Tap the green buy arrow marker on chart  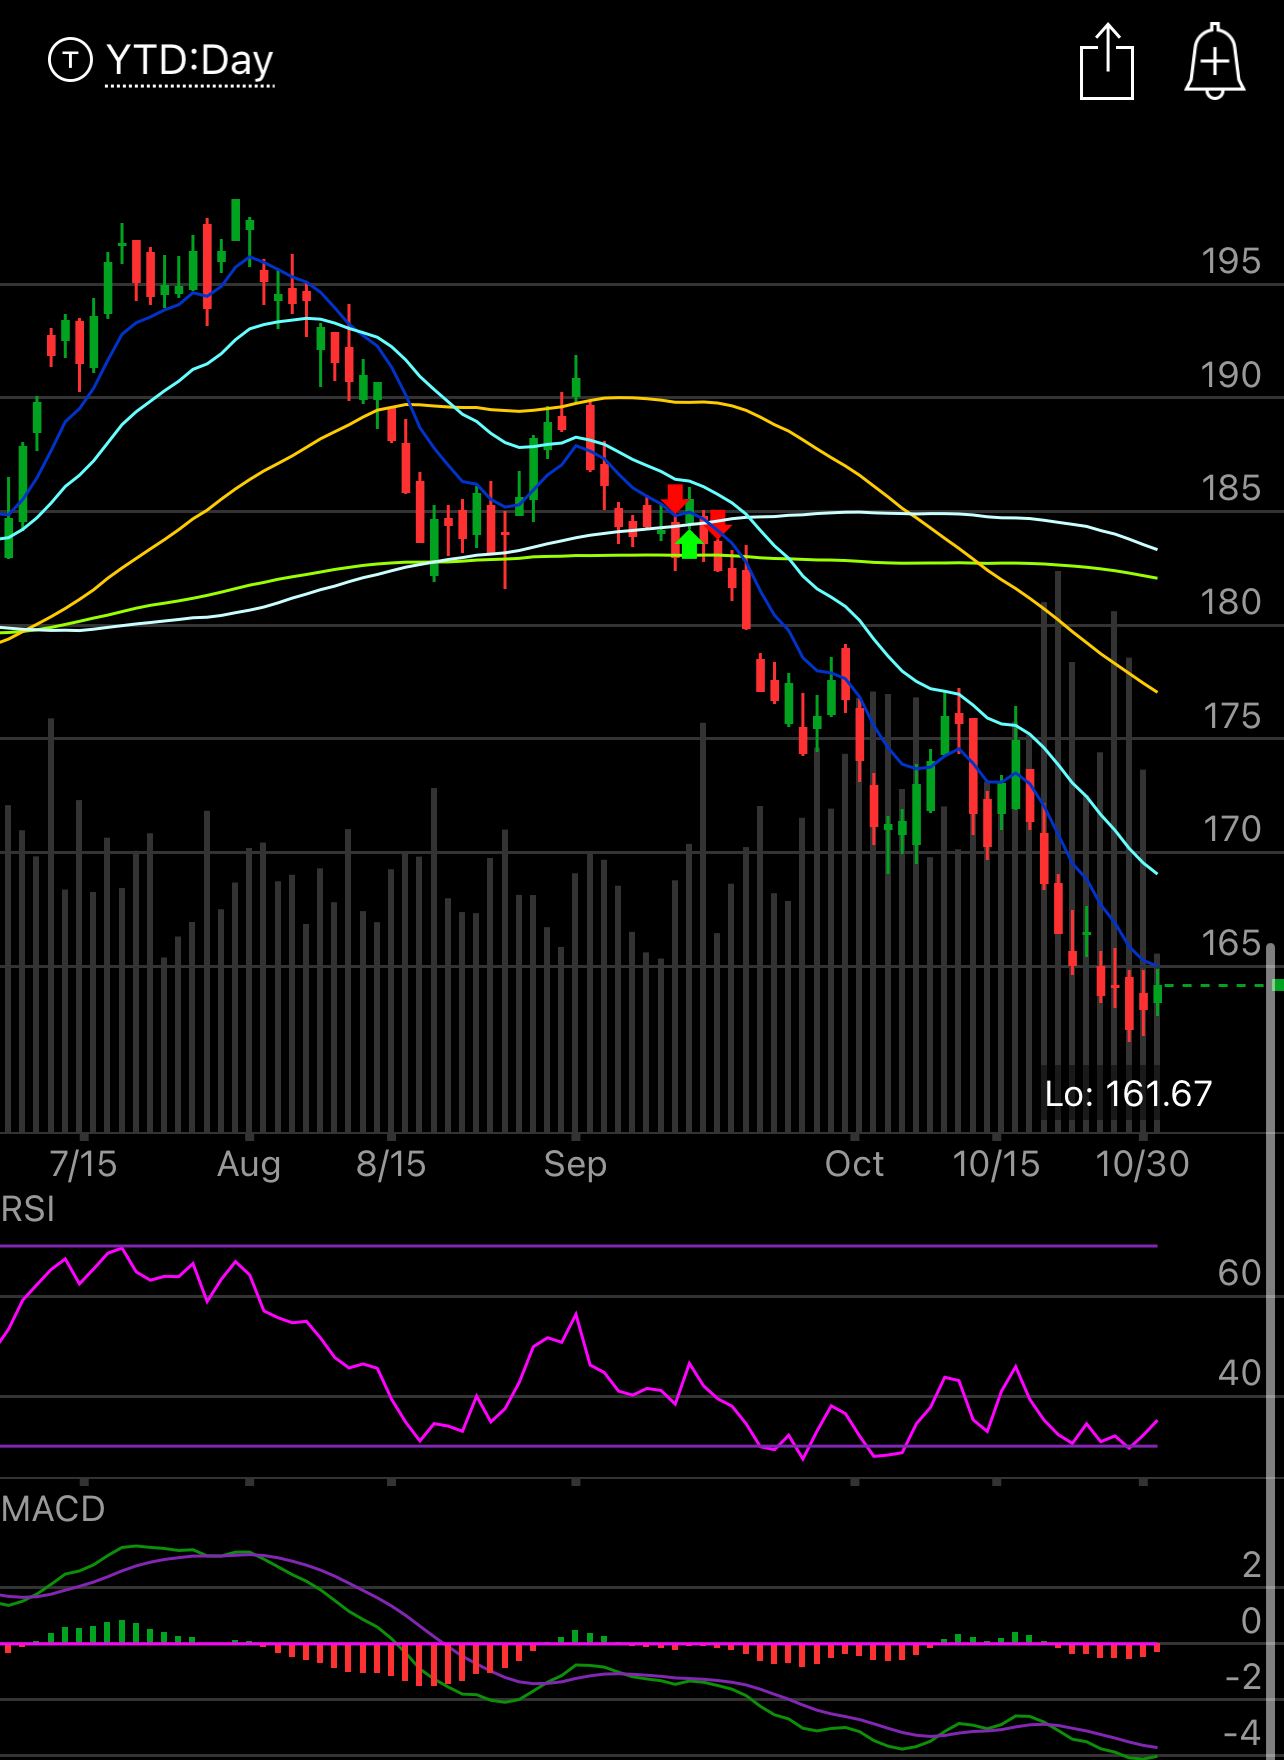[689, 544]
